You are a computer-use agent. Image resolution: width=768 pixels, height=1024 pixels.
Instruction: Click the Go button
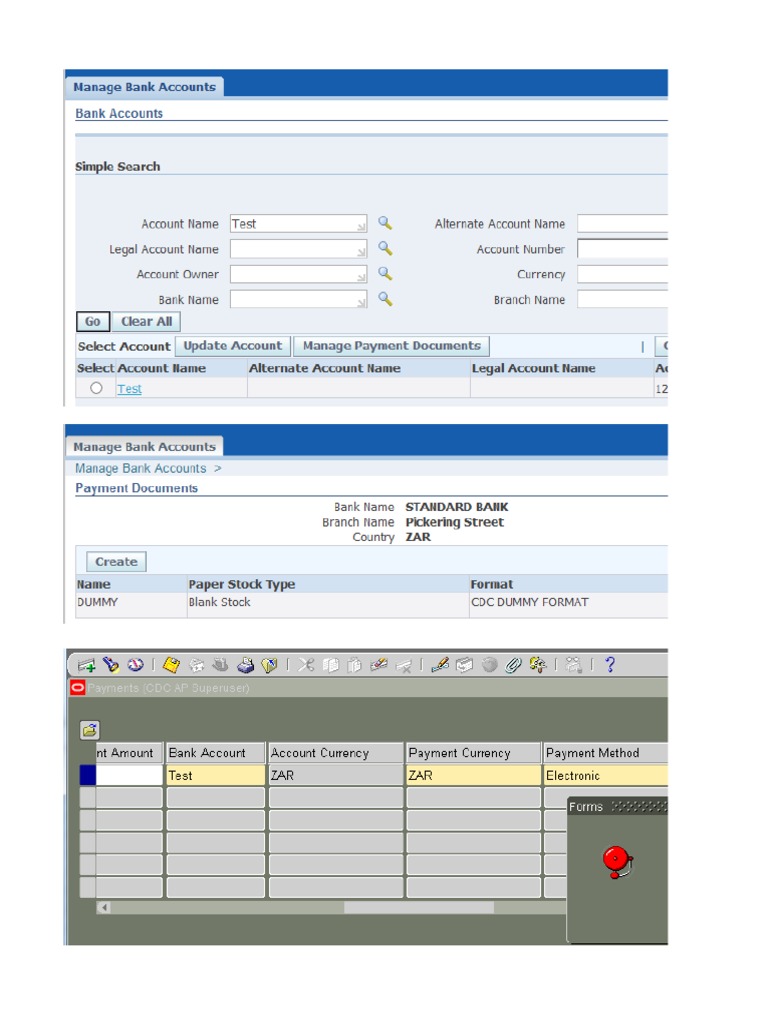tap(93, 321)
